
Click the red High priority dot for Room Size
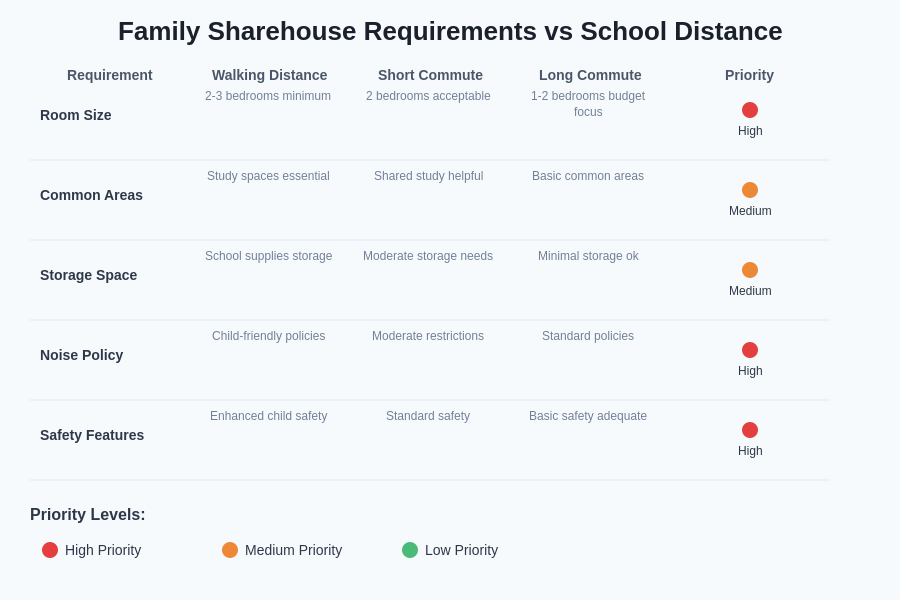click(750, 110)
